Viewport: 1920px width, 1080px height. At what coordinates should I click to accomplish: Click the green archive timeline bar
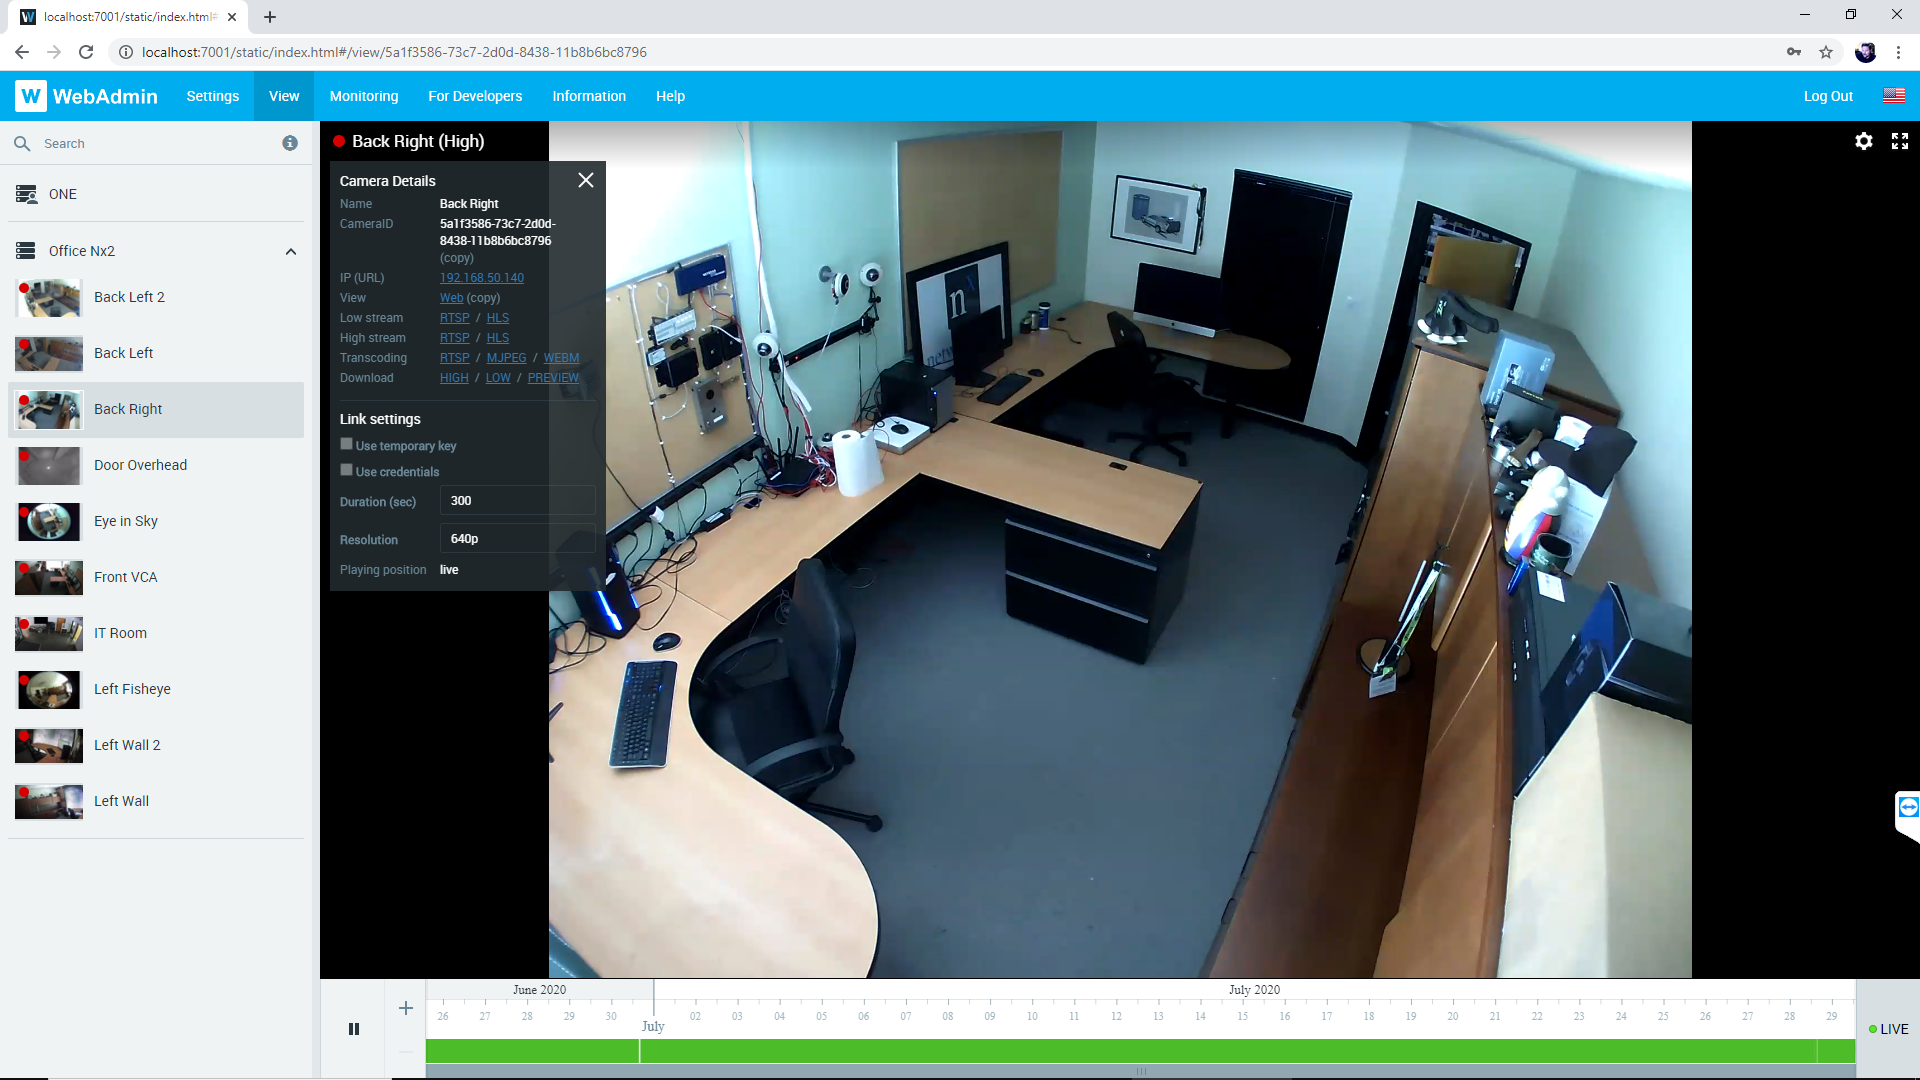click(x=1140, y=1051)
